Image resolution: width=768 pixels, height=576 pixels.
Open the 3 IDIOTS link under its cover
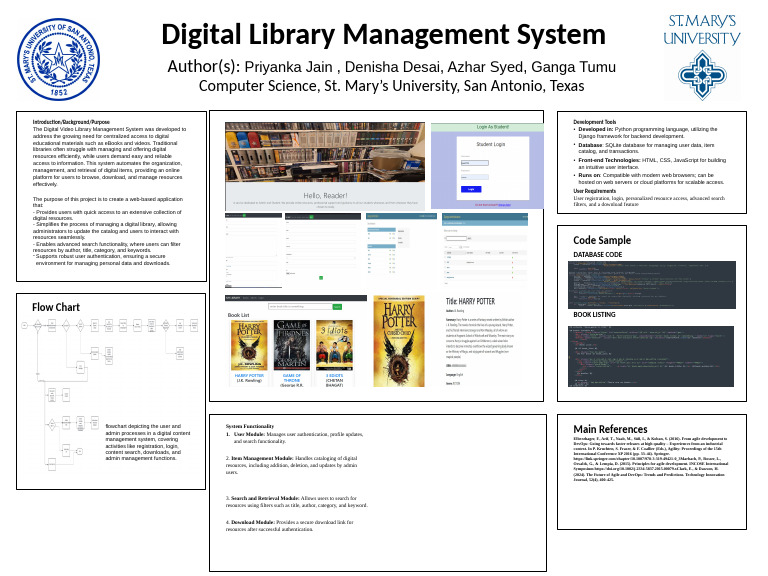pos(335,375)
